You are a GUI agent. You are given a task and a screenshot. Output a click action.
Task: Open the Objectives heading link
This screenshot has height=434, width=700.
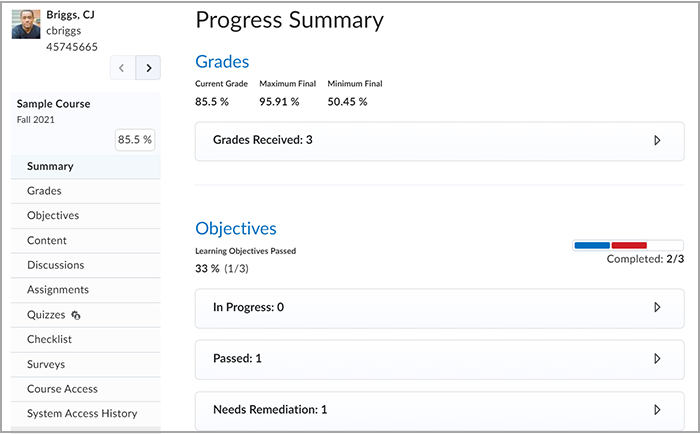click(236, 229)
